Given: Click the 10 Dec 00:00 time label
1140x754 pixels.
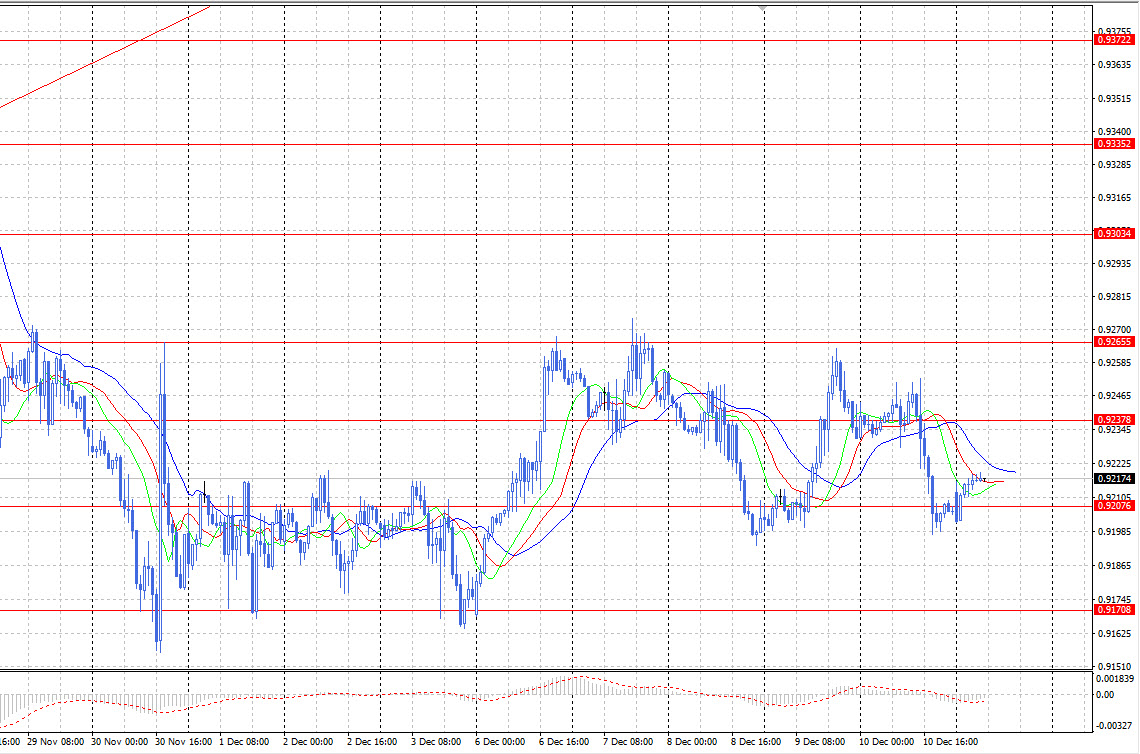Looking at the screenshot, I should (x=887, y=742).
